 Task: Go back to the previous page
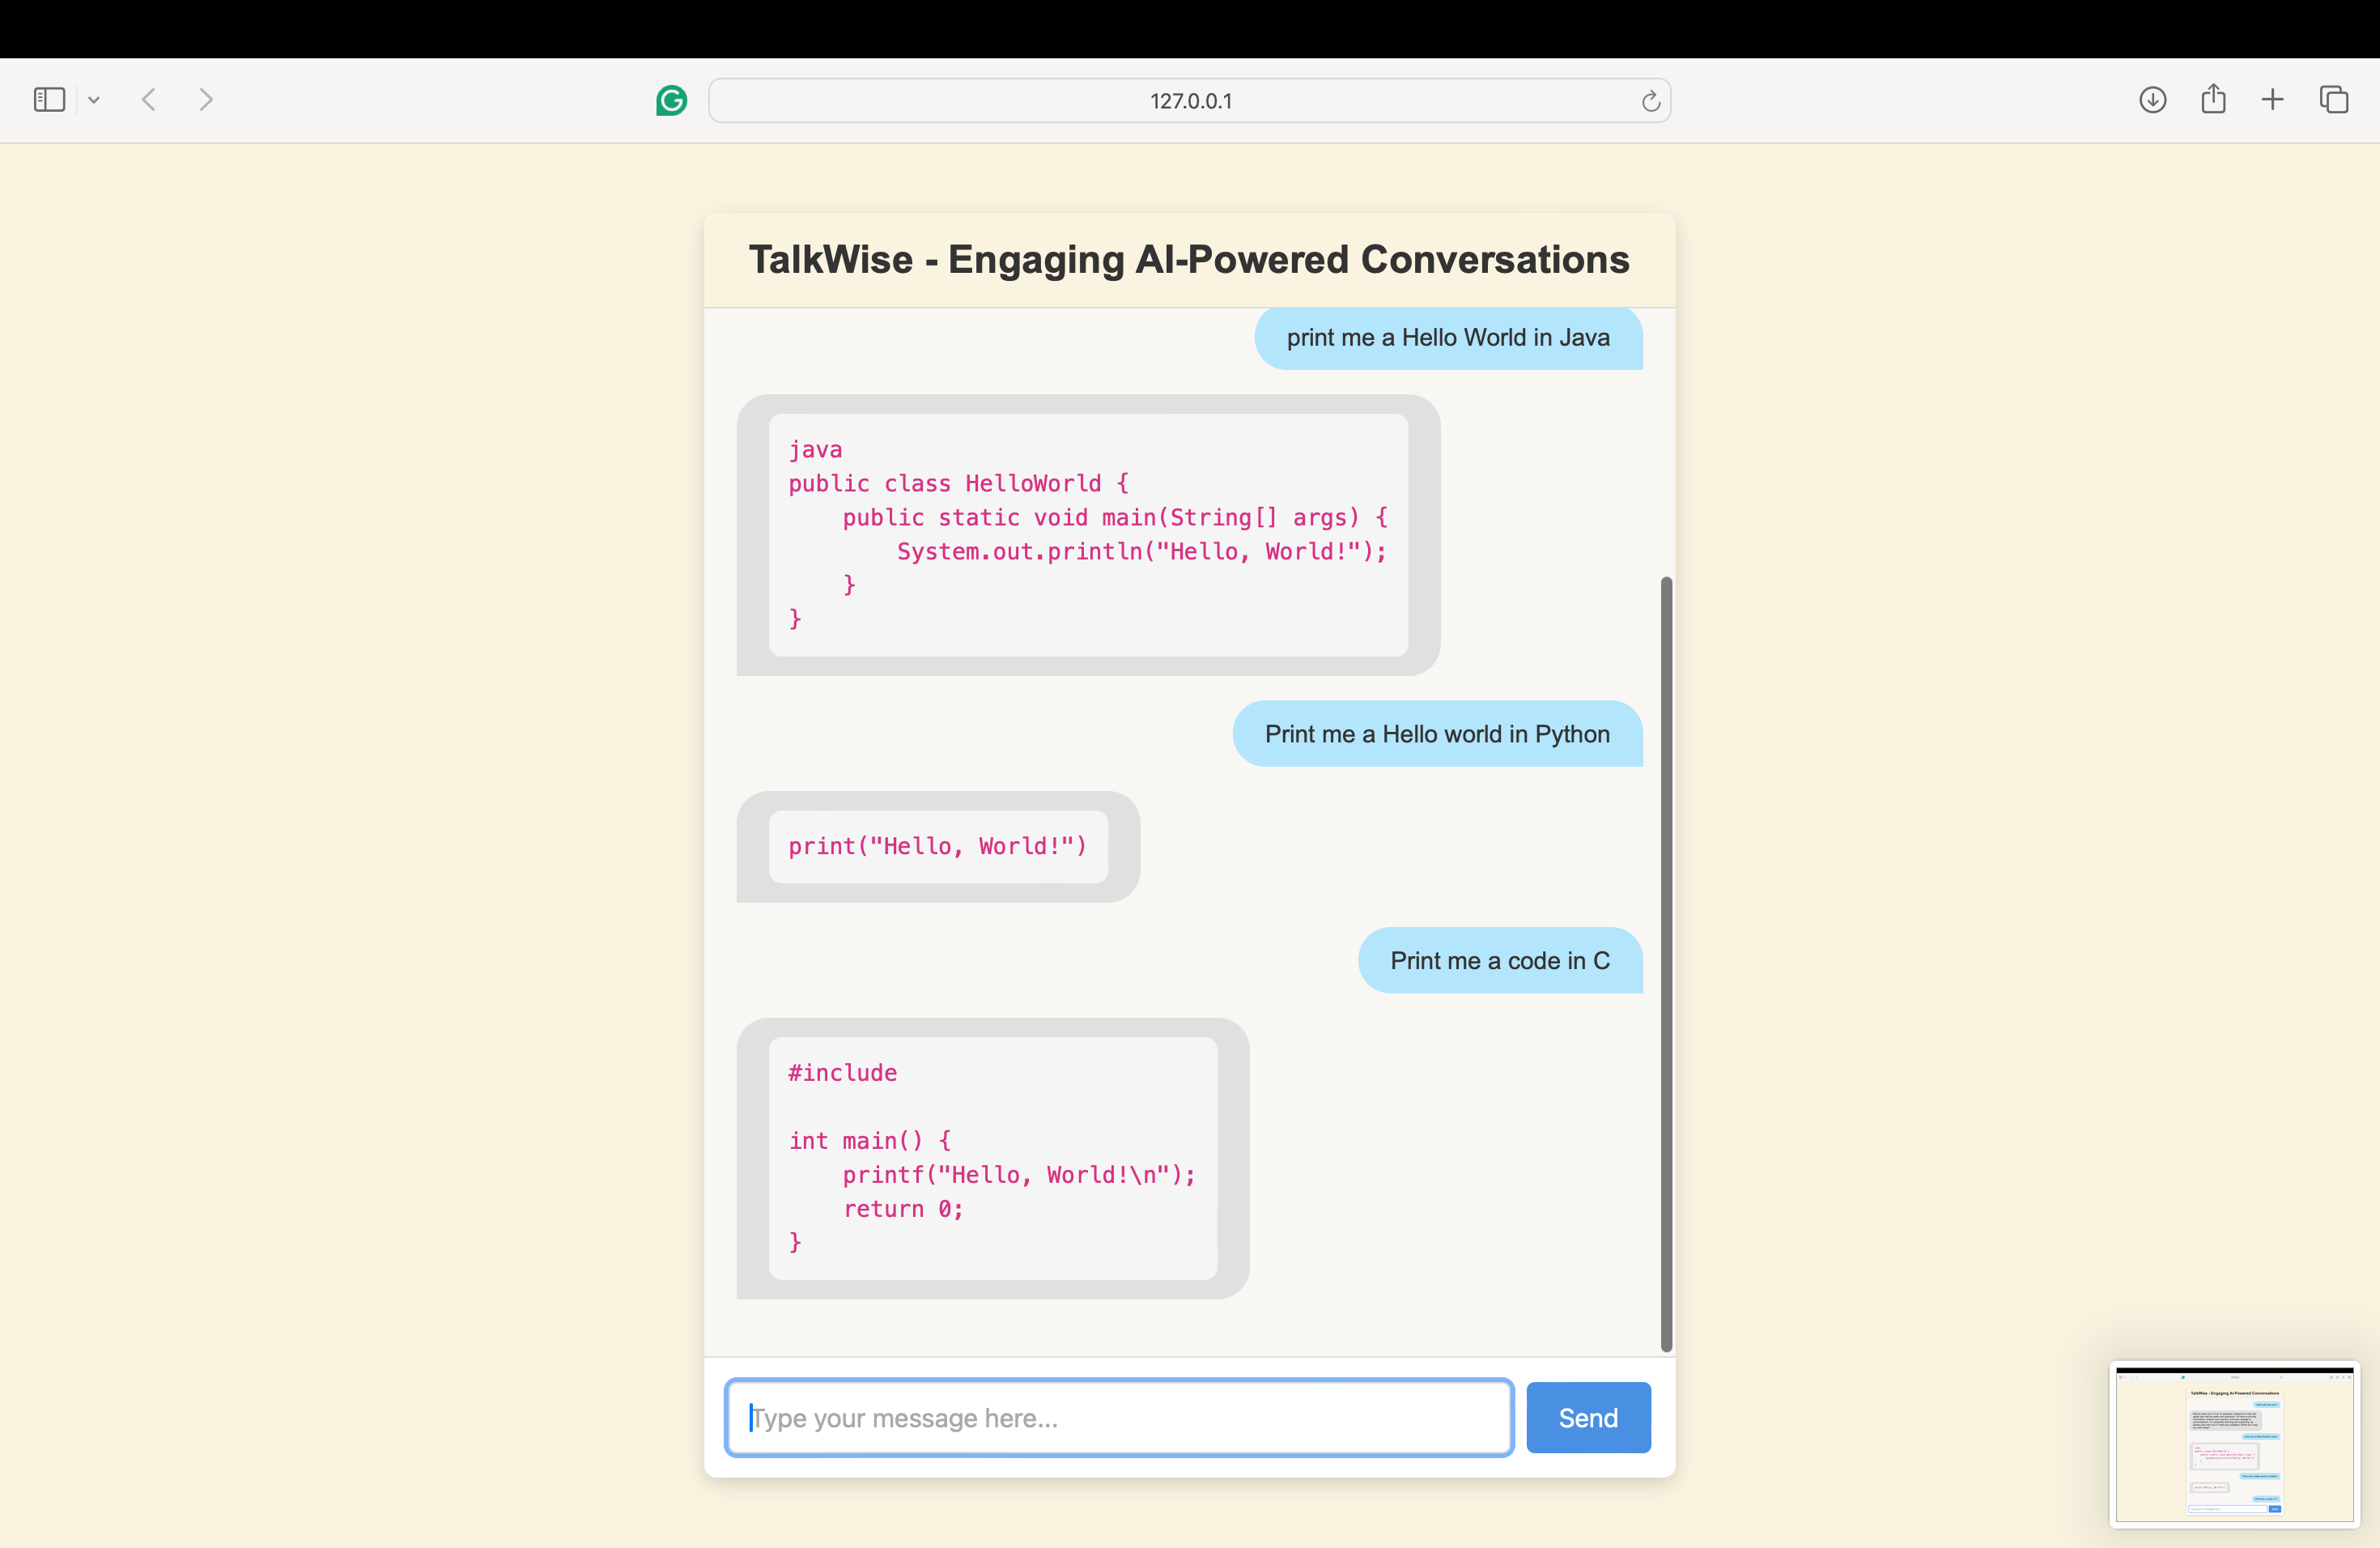click(x=149, y=100)
